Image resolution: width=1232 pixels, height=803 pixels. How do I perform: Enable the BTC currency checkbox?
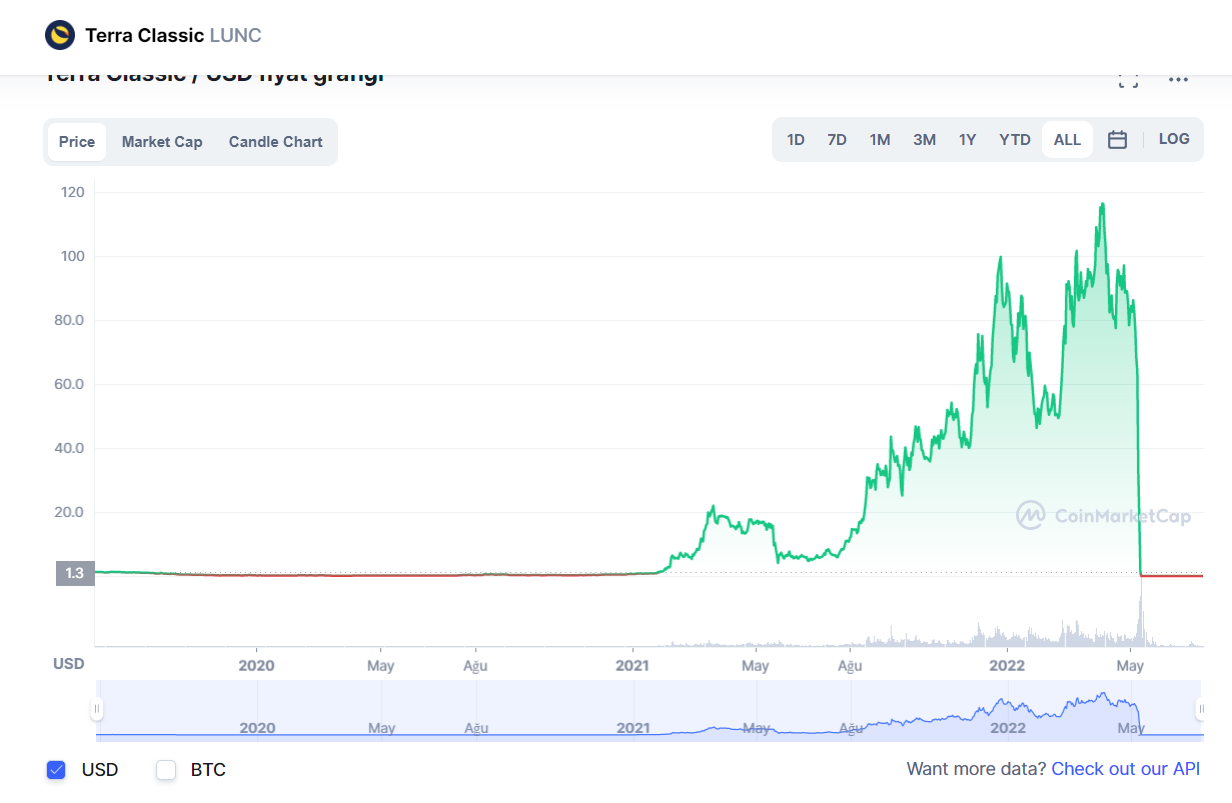coord(166,770)
